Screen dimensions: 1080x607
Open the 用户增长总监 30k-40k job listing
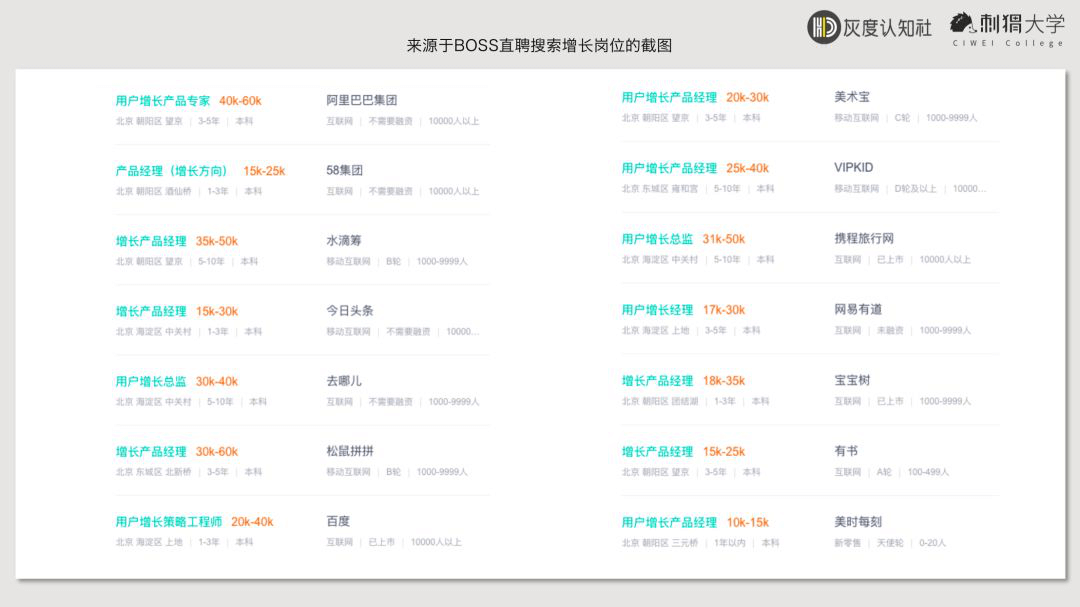(x=151, y=382)
